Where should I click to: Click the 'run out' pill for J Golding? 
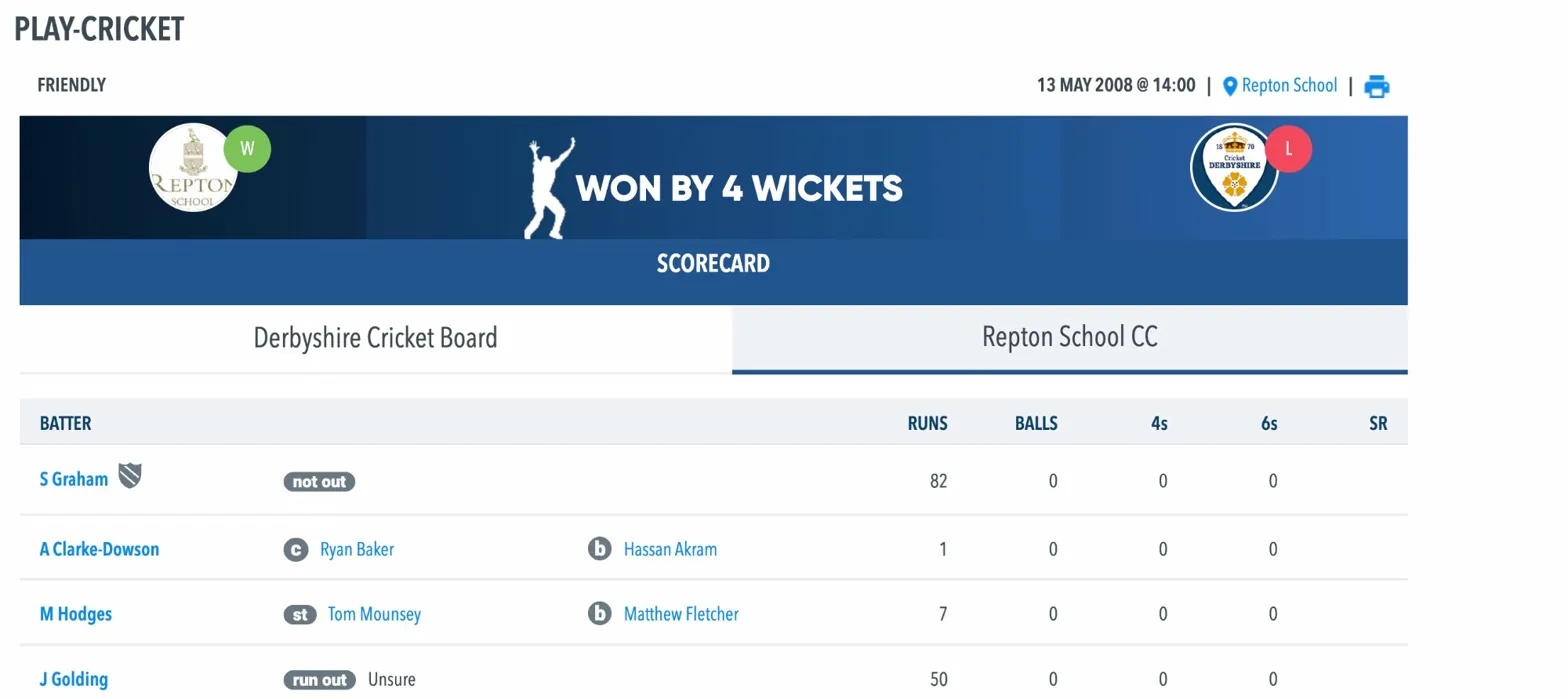[x=320, y=679]
